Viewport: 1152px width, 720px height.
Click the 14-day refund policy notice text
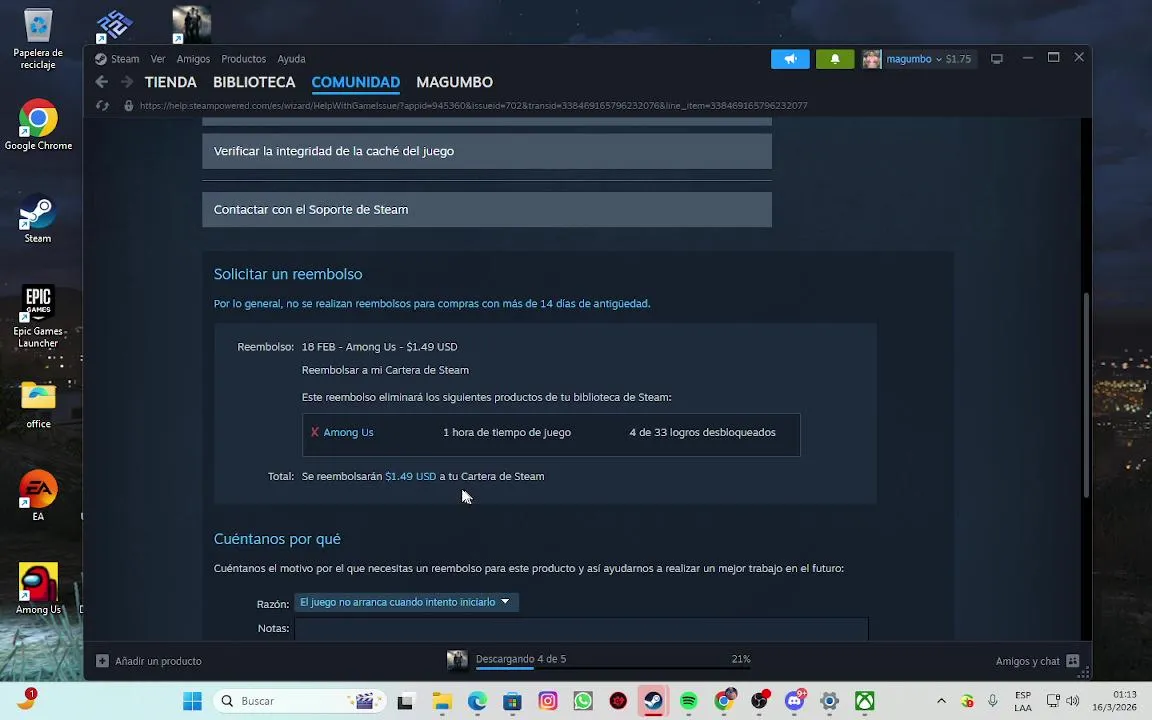pyautogui.click(x=432, y=303)
